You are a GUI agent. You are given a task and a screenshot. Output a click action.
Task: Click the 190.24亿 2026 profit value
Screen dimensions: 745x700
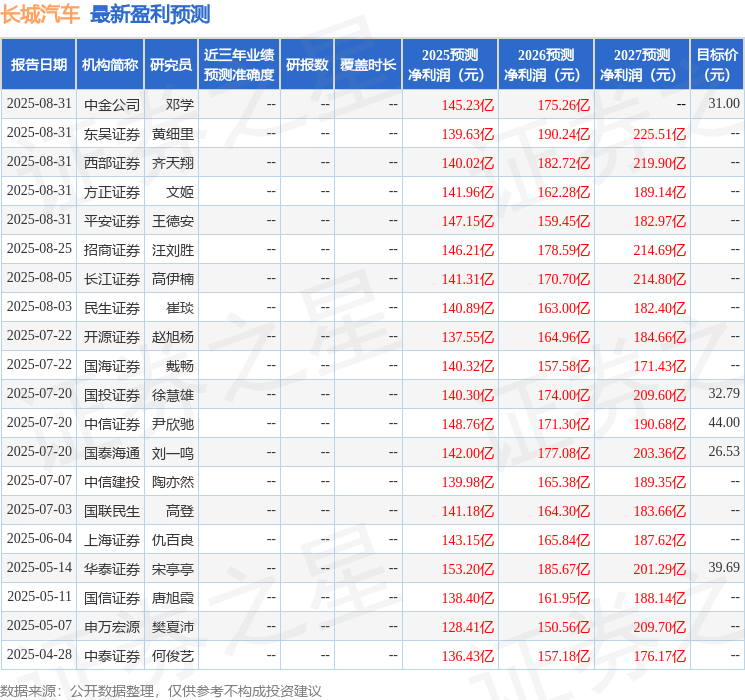(x=564, y=134)
